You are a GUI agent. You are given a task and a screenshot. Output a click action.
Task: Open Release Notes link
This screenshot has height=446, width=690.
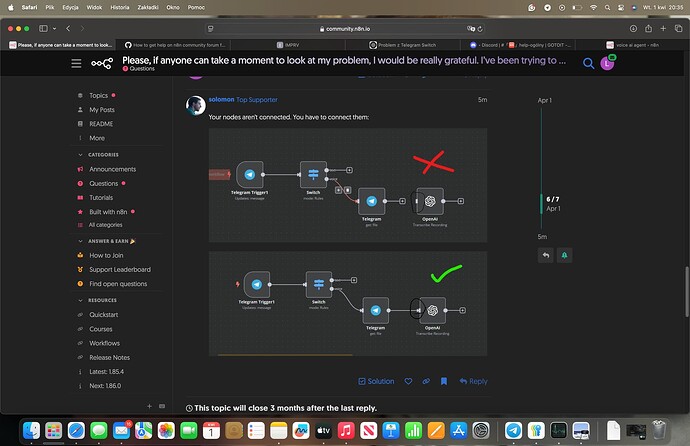point(109,358)
